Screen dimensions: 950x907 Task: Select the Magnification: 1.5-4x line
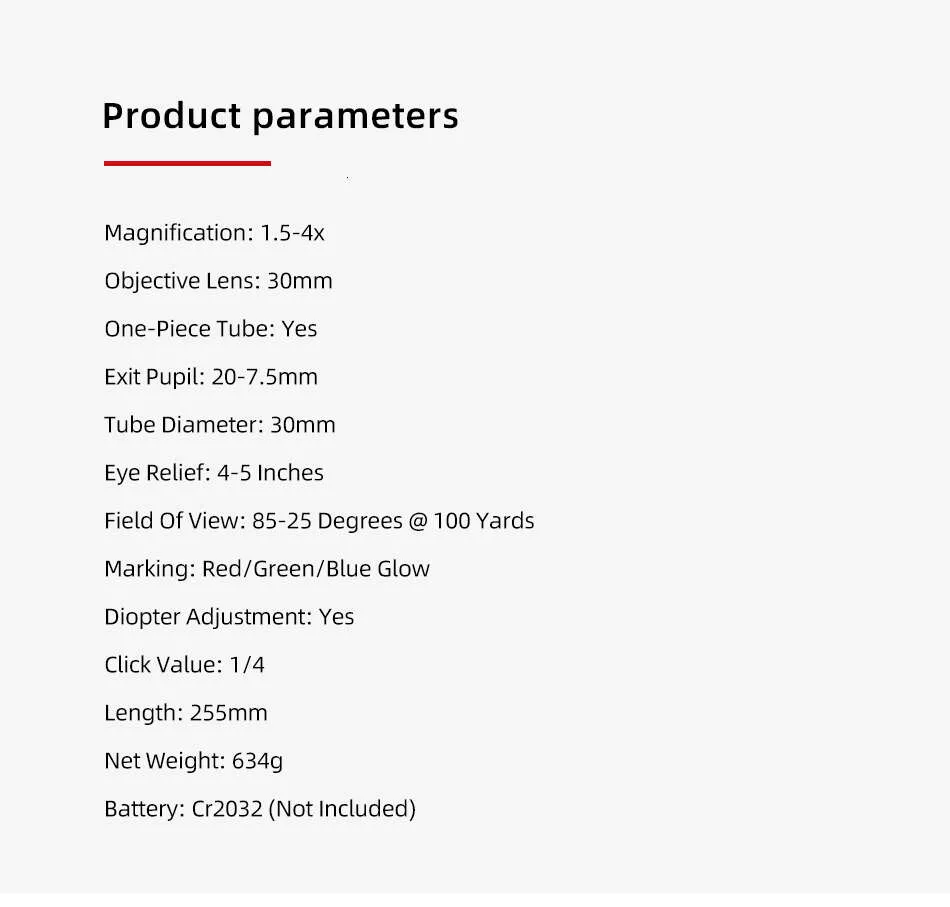pos(214,233)
